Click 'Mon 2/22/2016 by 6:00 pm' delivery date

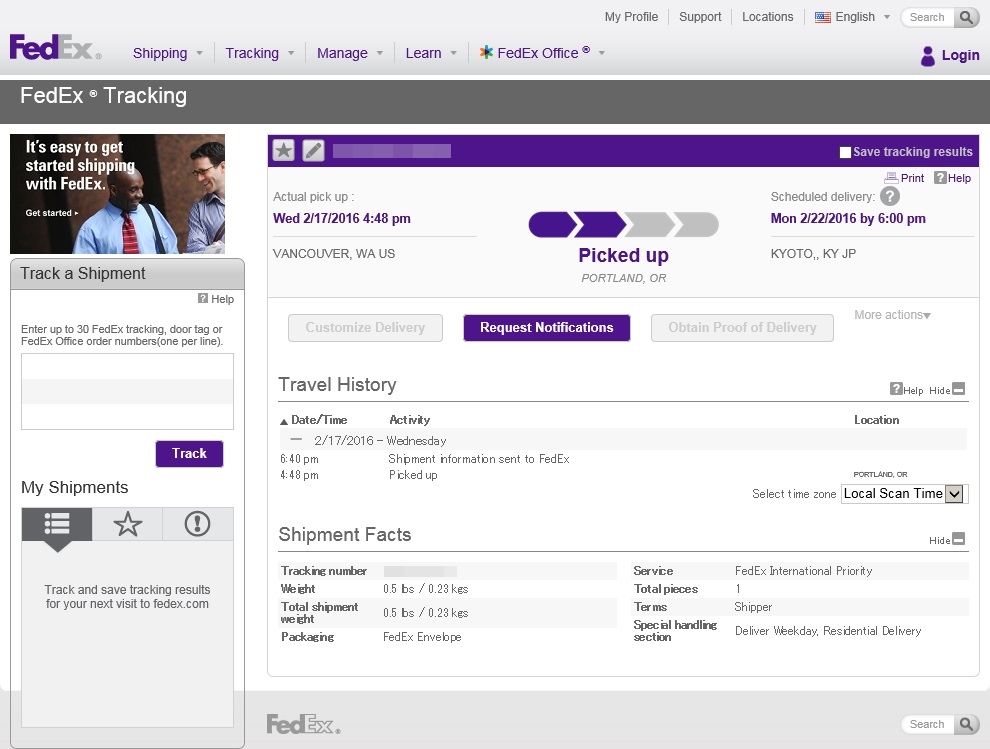[x=848, y=219]
